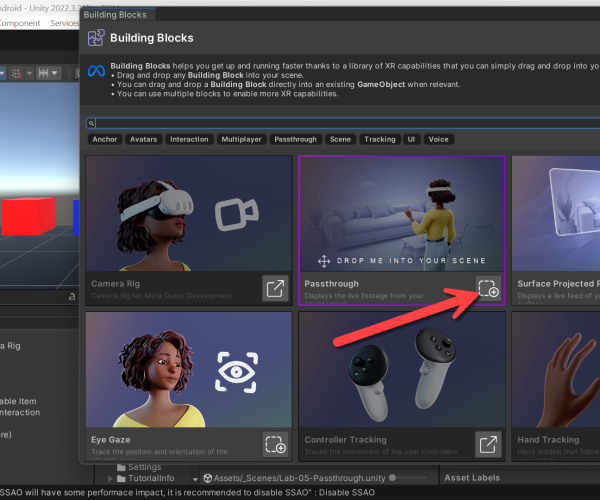
Task: Click the Surface Projected block title text
Action: click(x=558, y=284)
